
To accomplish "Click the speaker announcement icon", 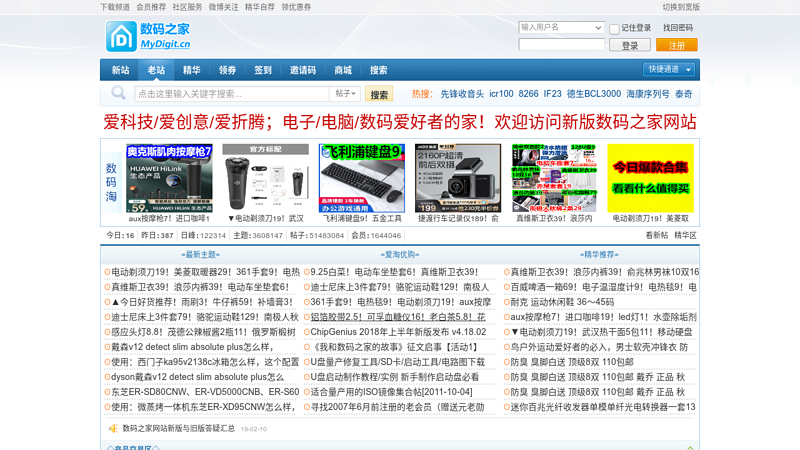I will point(113,429).
